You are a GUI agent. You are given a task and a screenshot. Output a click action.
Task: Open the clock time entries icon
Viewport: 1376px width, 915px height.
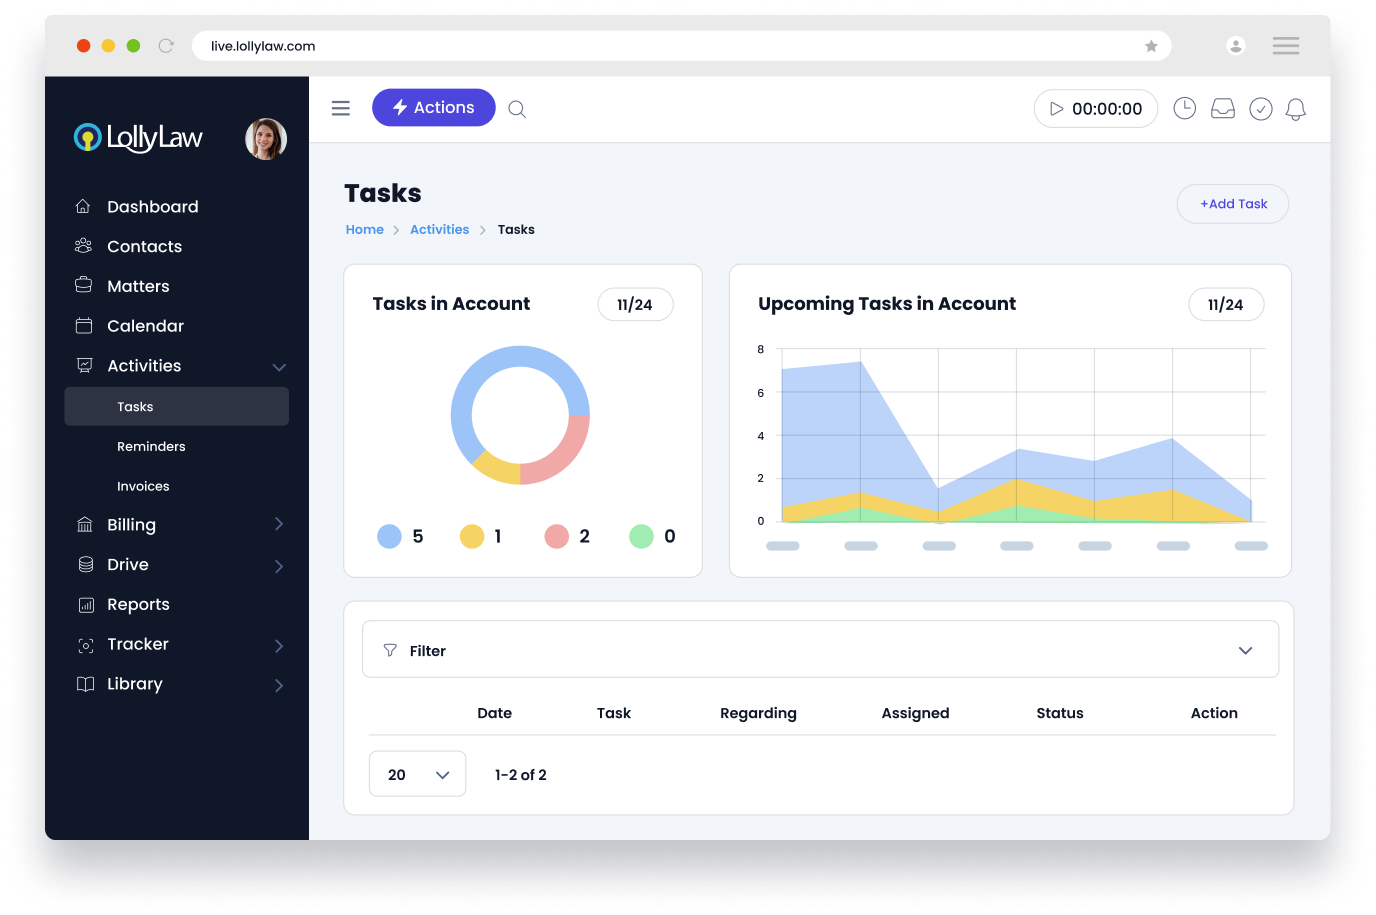tap(1184, 109)
